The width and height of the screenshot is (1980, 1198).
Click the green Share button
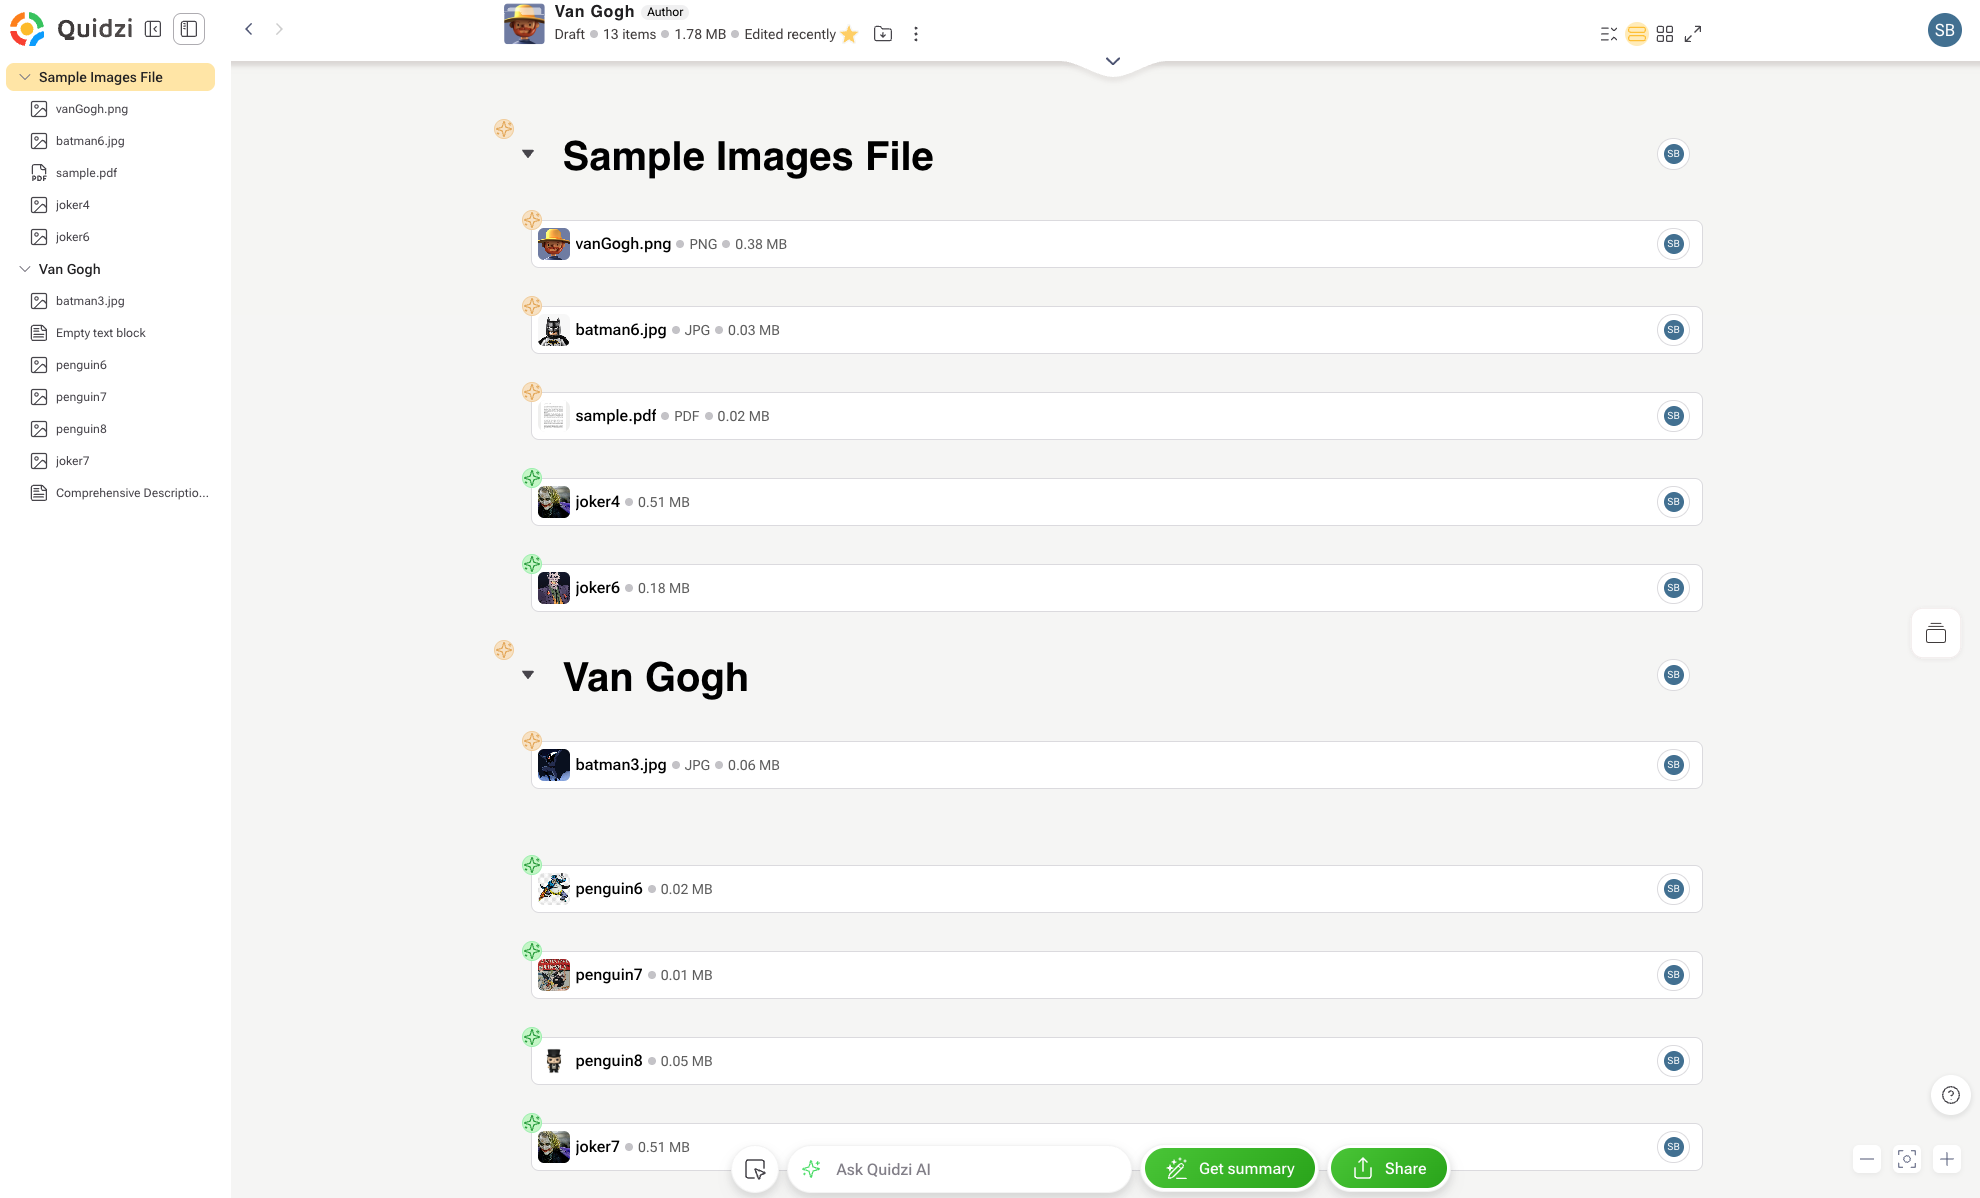1389,1168
